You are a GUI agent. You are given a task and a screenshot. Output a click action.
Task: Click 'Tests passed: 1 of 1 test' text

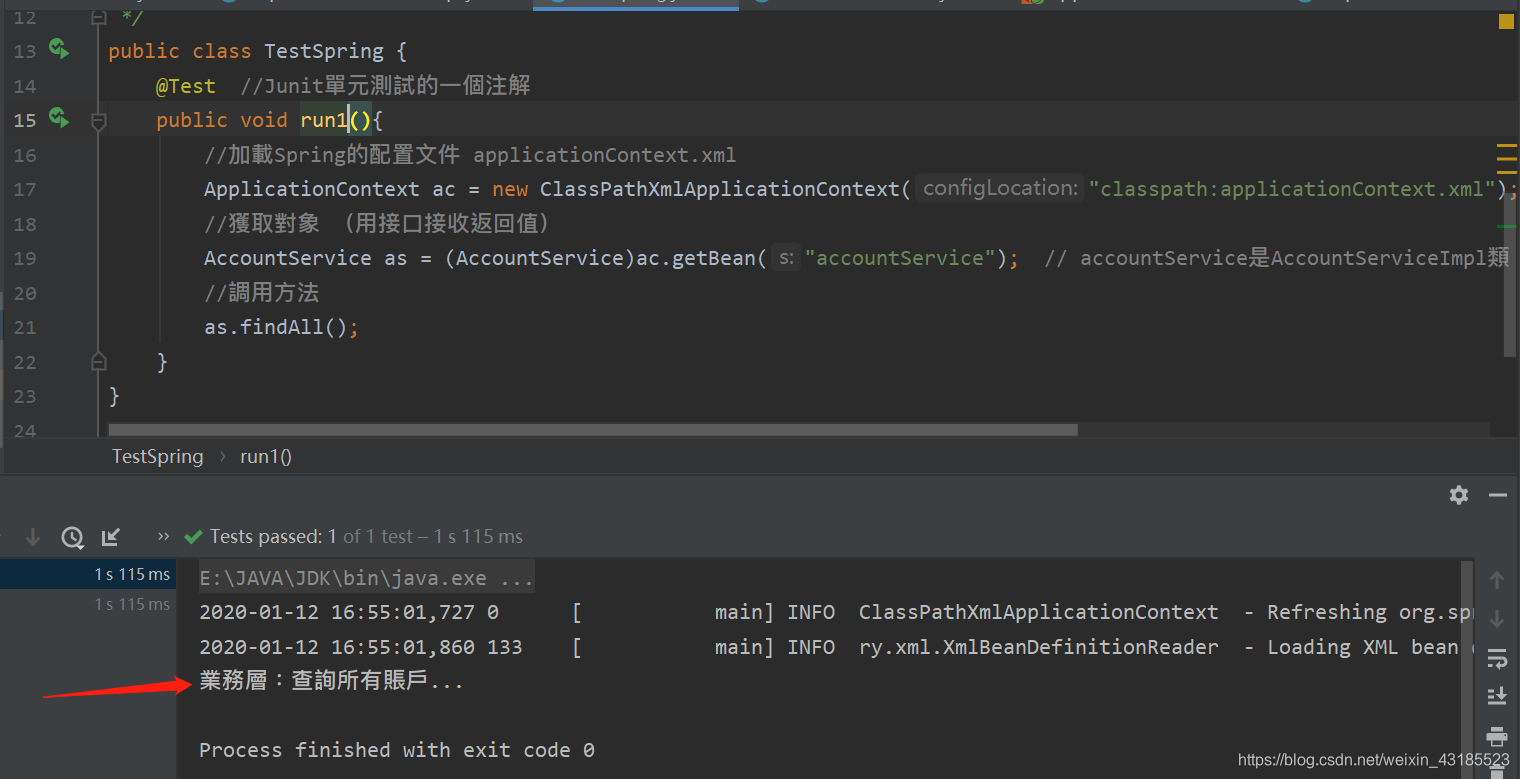pyautogui.click(x=312, y=536)
